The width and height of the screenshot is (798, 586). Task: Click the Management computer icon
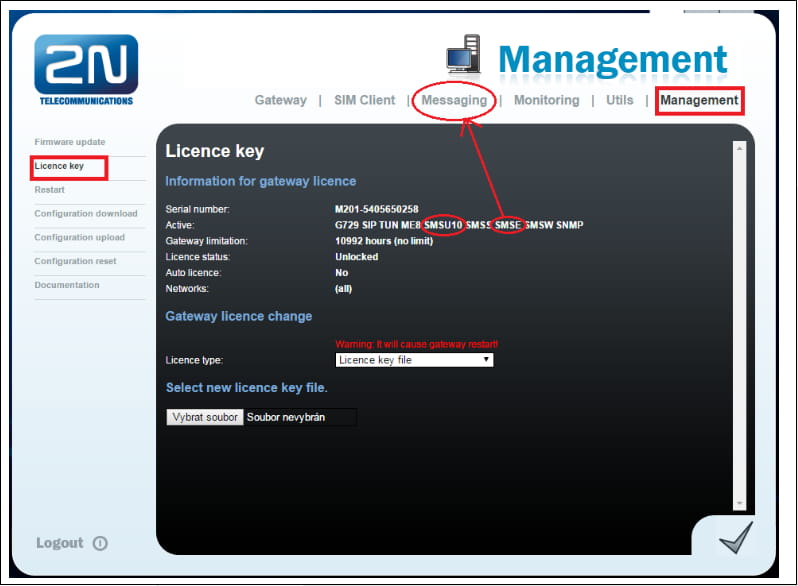(x=463, y=53)
